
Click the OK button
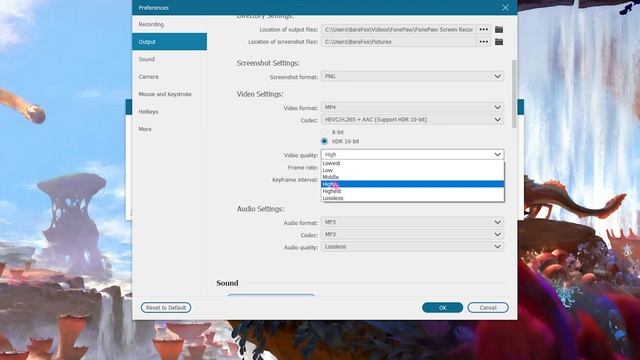tap(442, 307)
